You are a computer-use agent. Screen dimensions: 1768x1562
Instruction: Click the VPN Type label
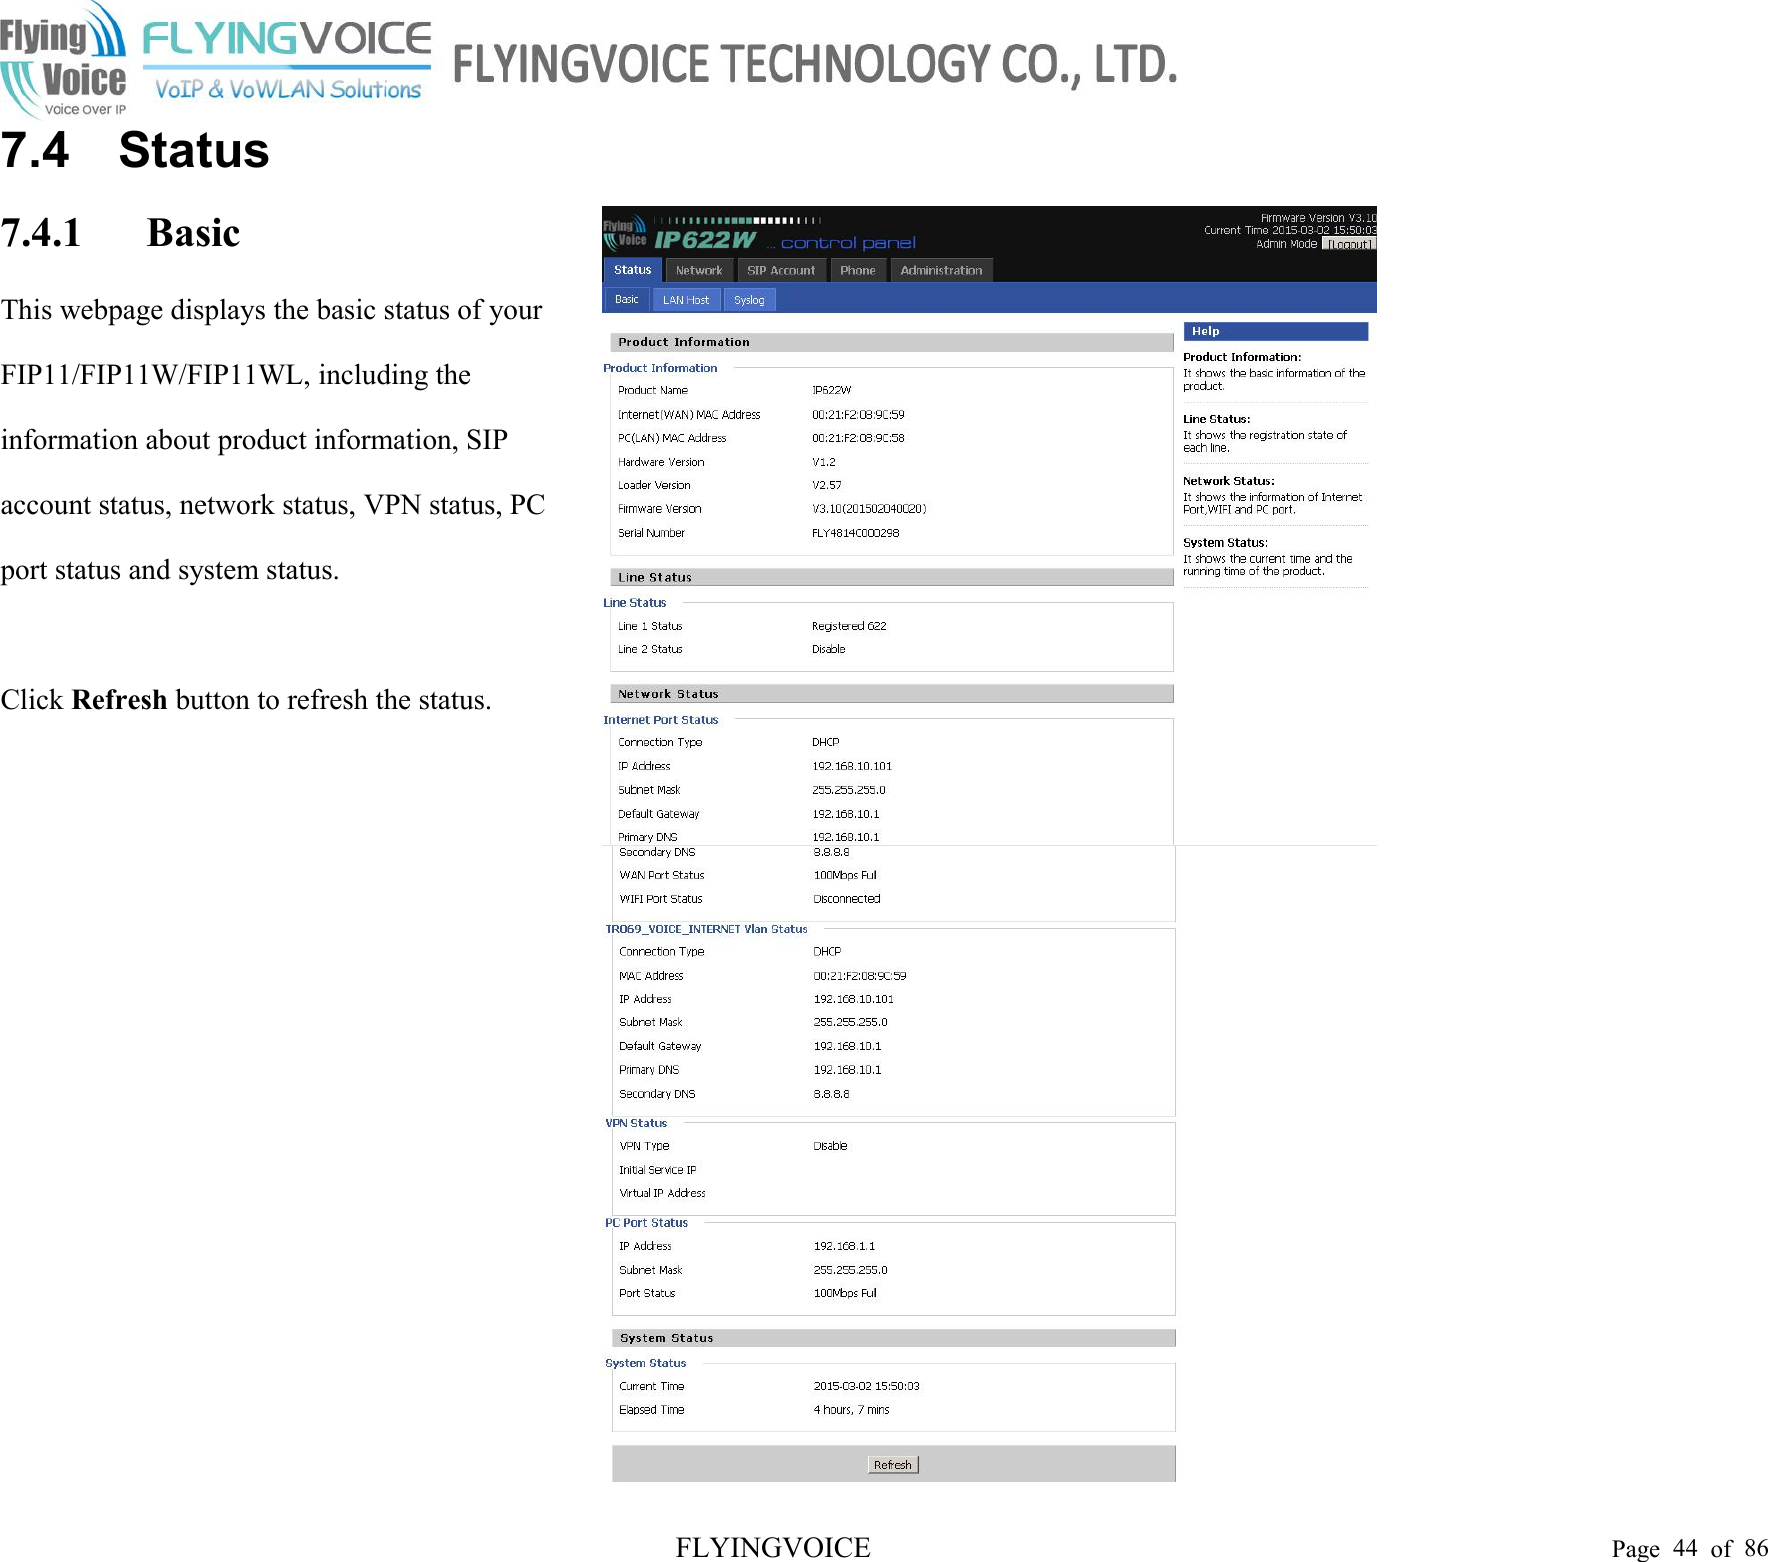point(644,1146)
